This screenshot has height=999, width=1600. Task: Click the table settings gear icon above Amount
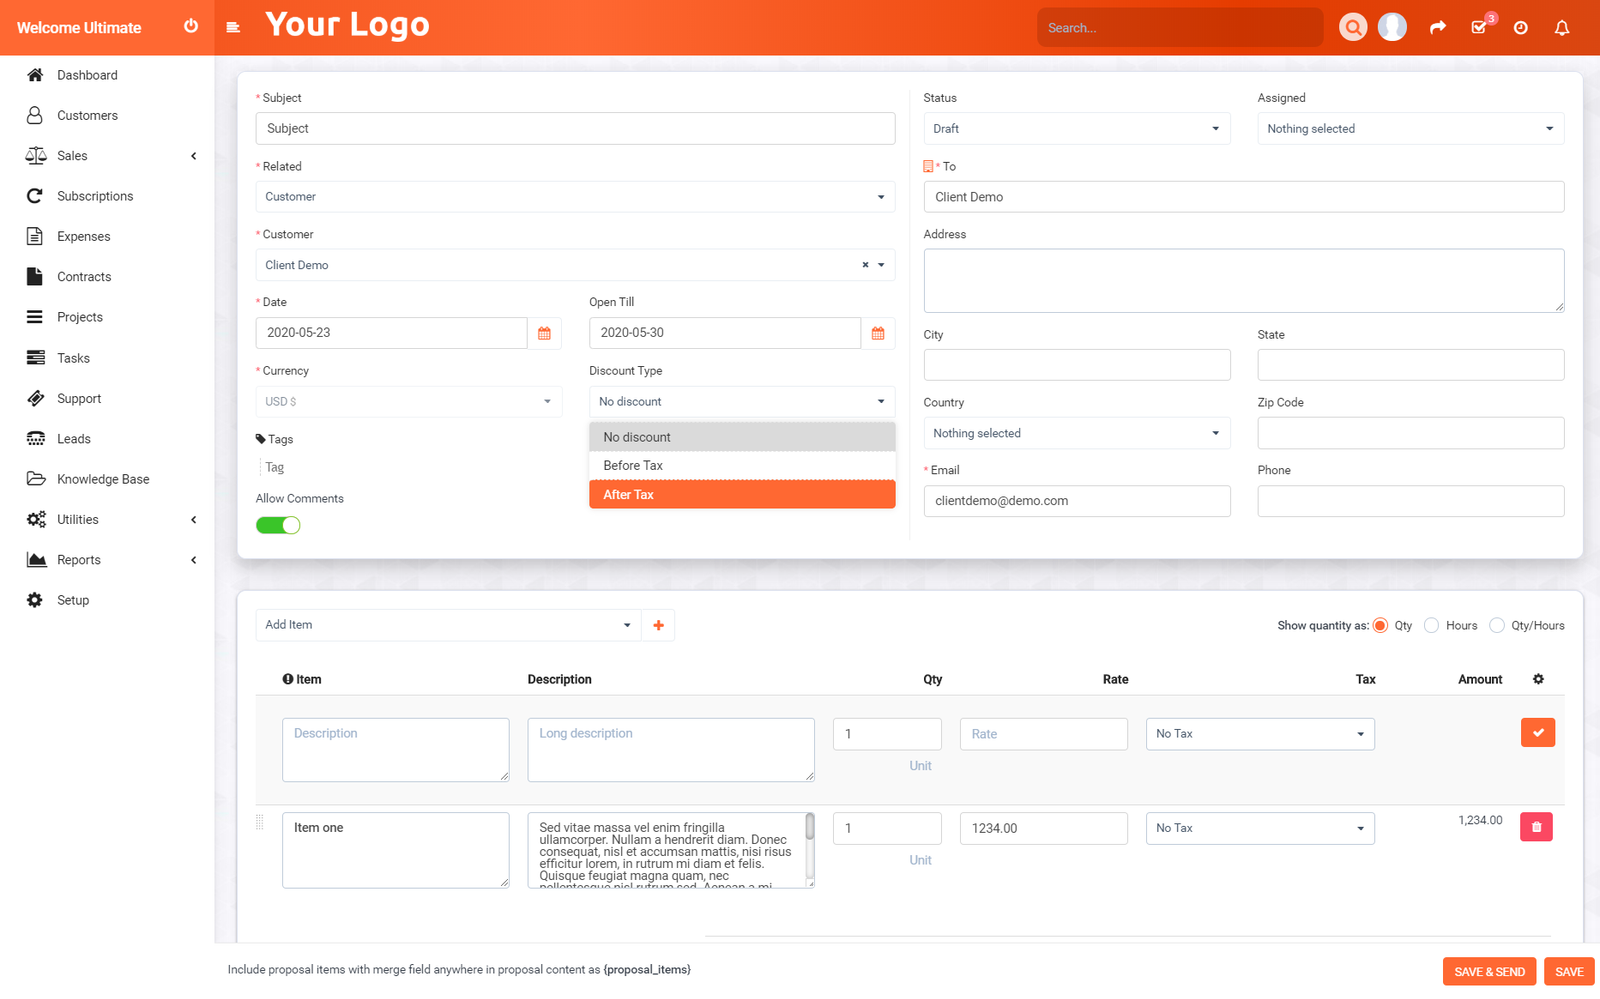pos(1538,679)
